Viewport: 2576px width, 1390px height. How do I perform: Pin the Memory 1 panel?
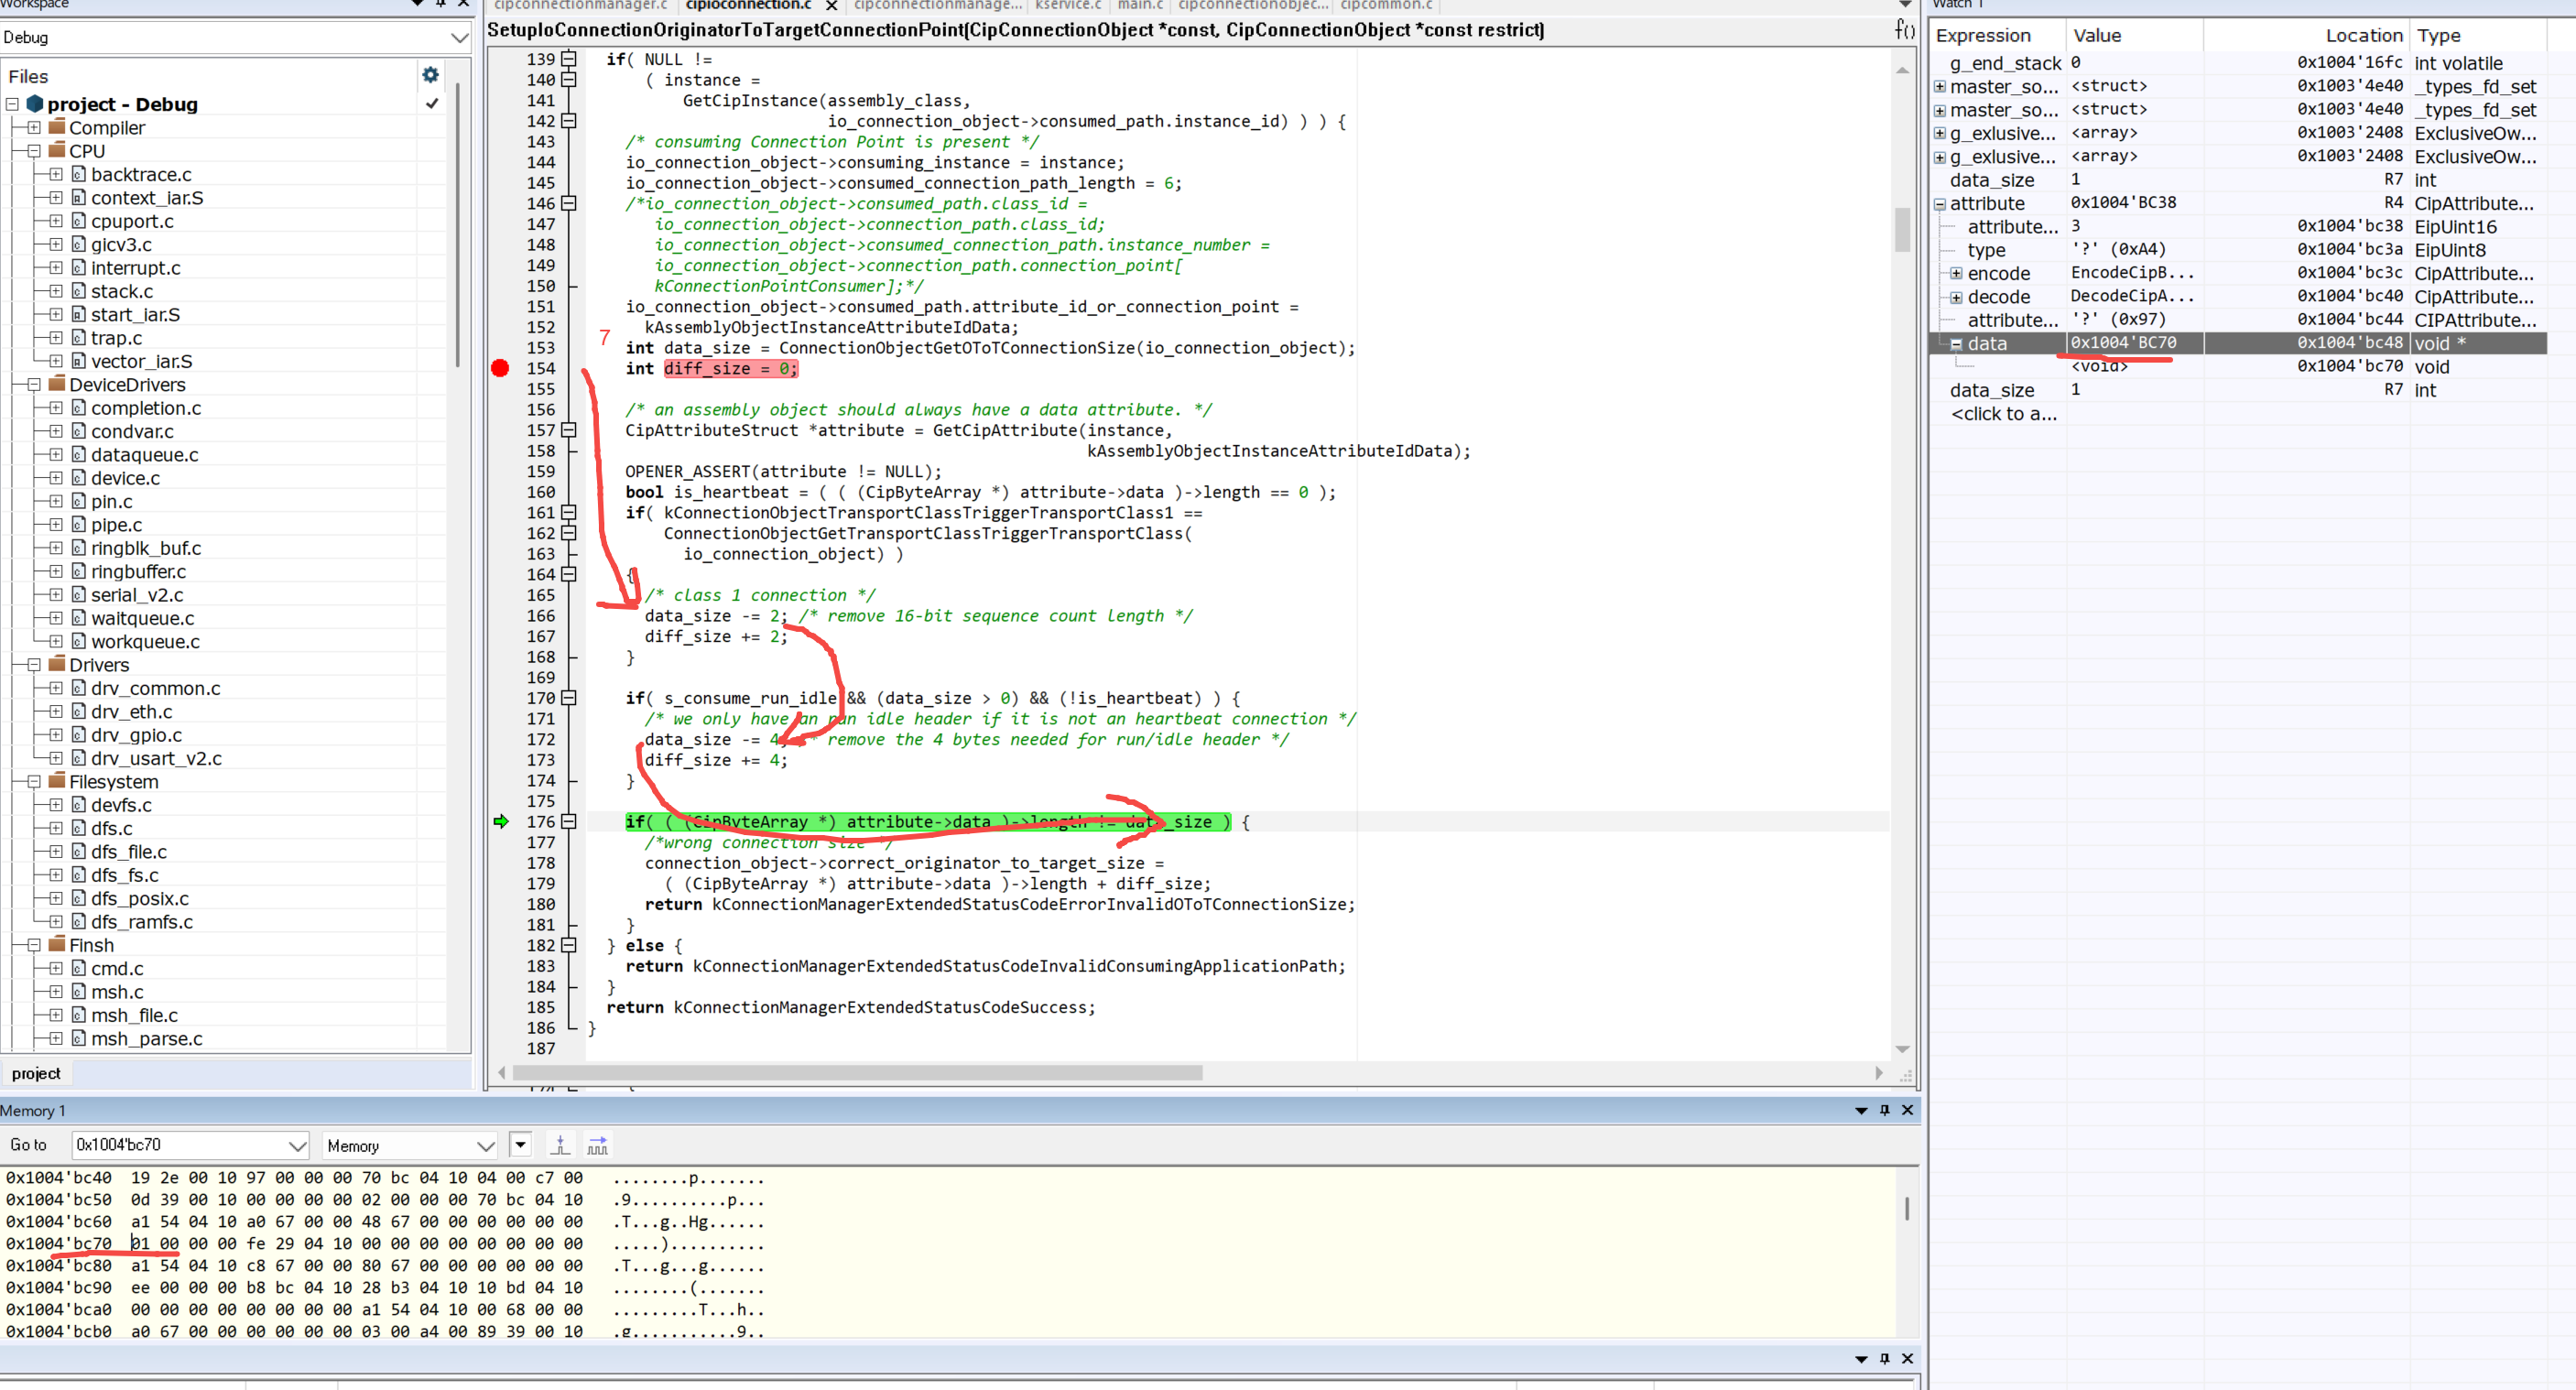click(x=1884, y=1110)
